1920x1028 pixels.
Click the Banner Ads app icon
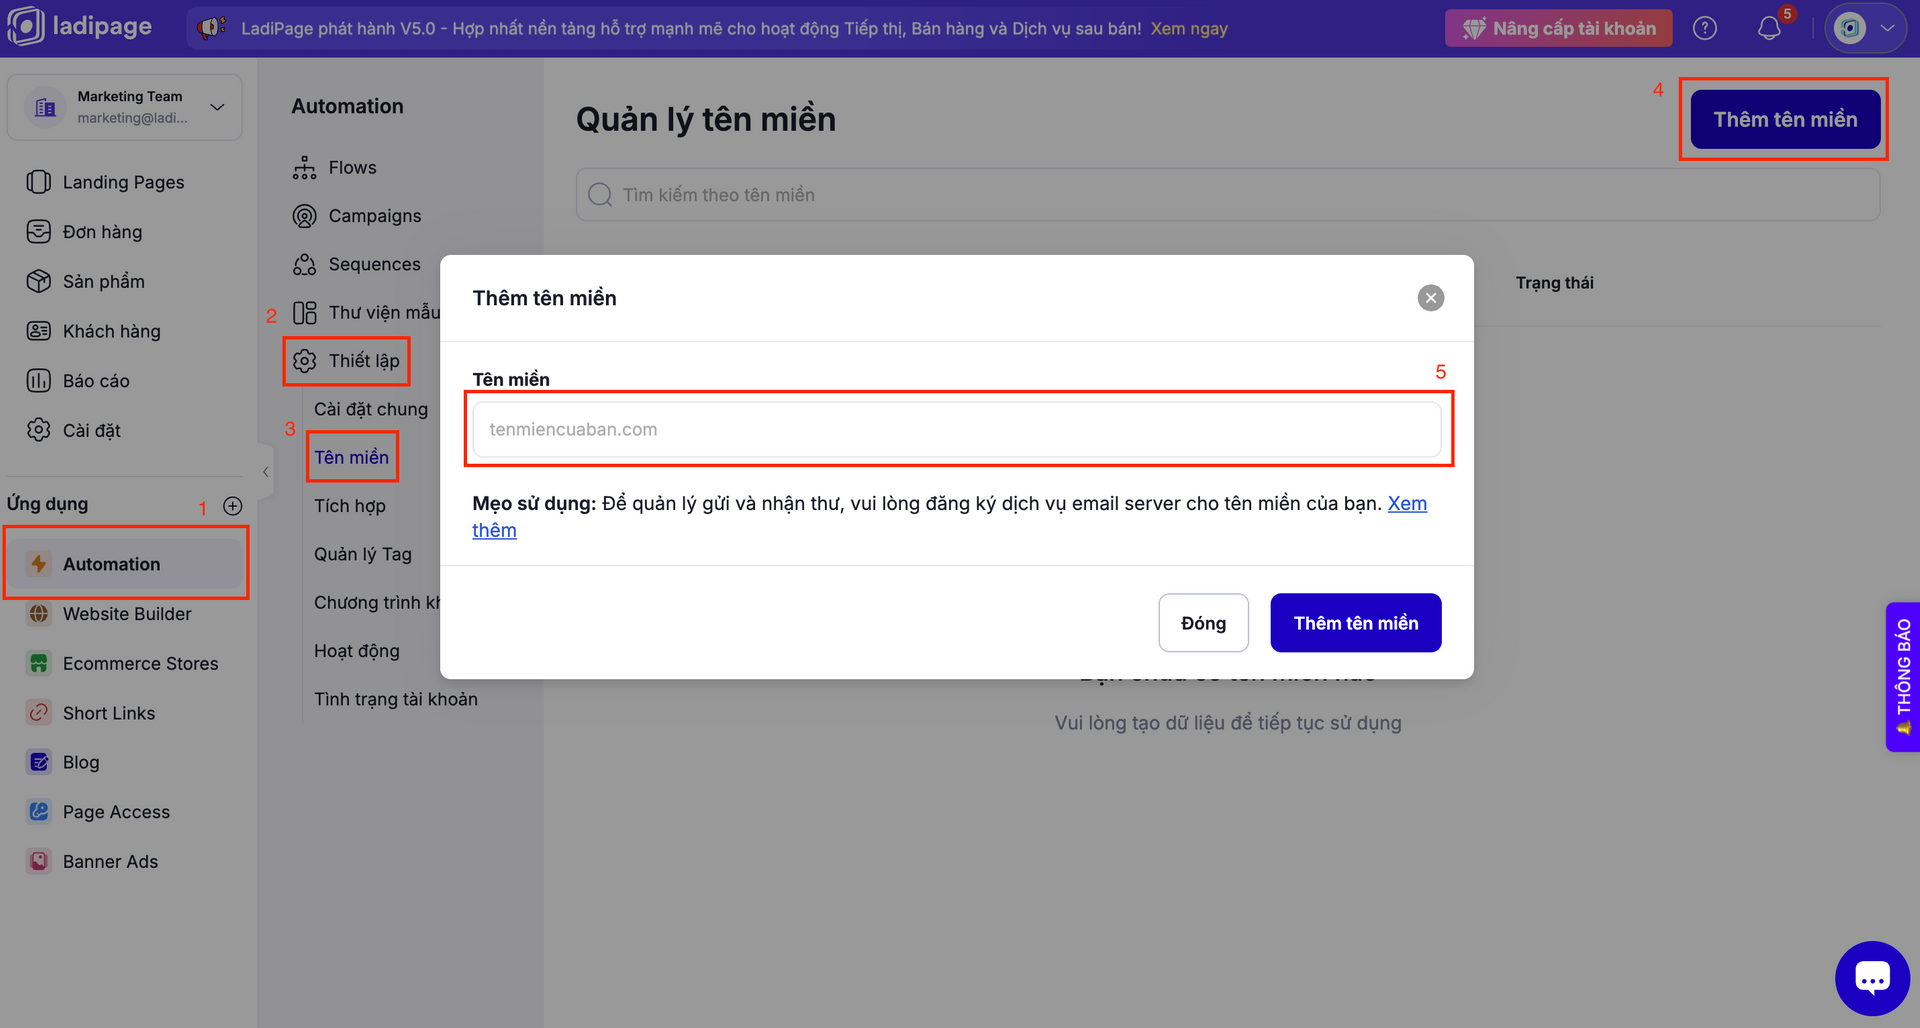(39, 861)
